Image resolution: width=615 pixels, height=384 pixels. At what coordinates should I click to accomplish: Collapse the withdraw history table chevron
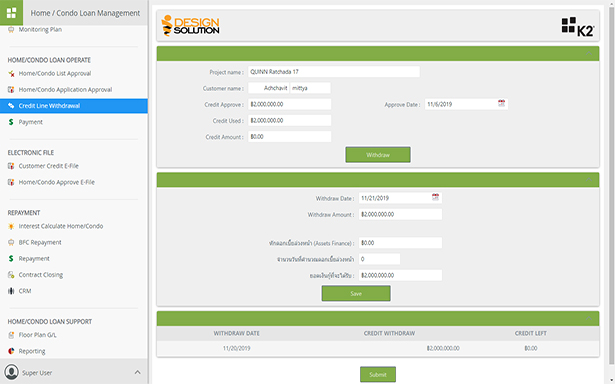[x=589, y=318]
